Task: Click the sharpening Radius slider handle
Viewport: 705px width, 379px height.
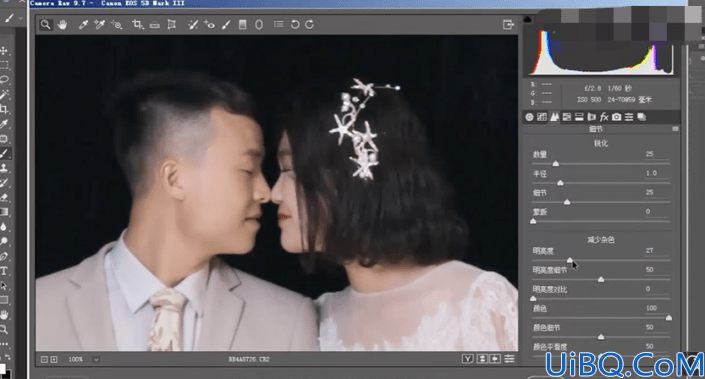Action: click(x=560, y=183)
